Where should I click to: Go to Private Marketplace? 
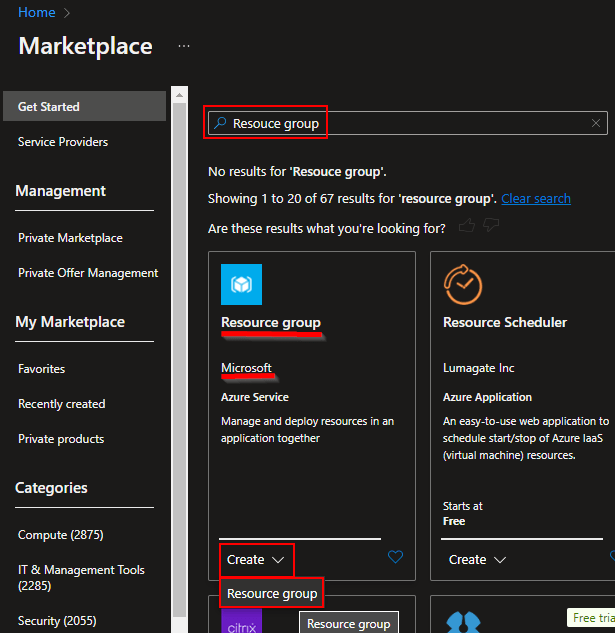coord(70,238)
